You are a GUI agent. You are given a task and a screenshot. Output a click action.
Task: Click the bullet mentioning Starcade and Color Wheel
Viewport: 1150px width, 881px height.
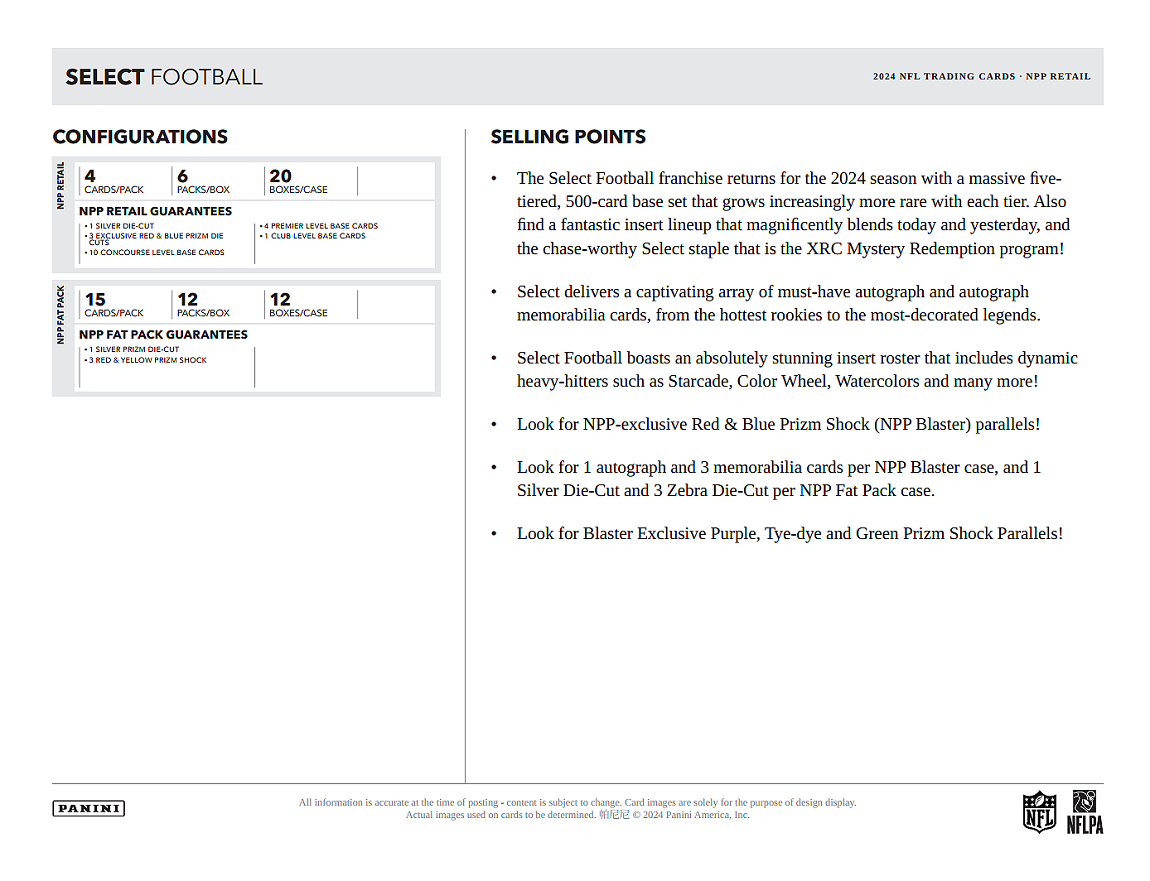pyautogui.click(x=796, y=369)
